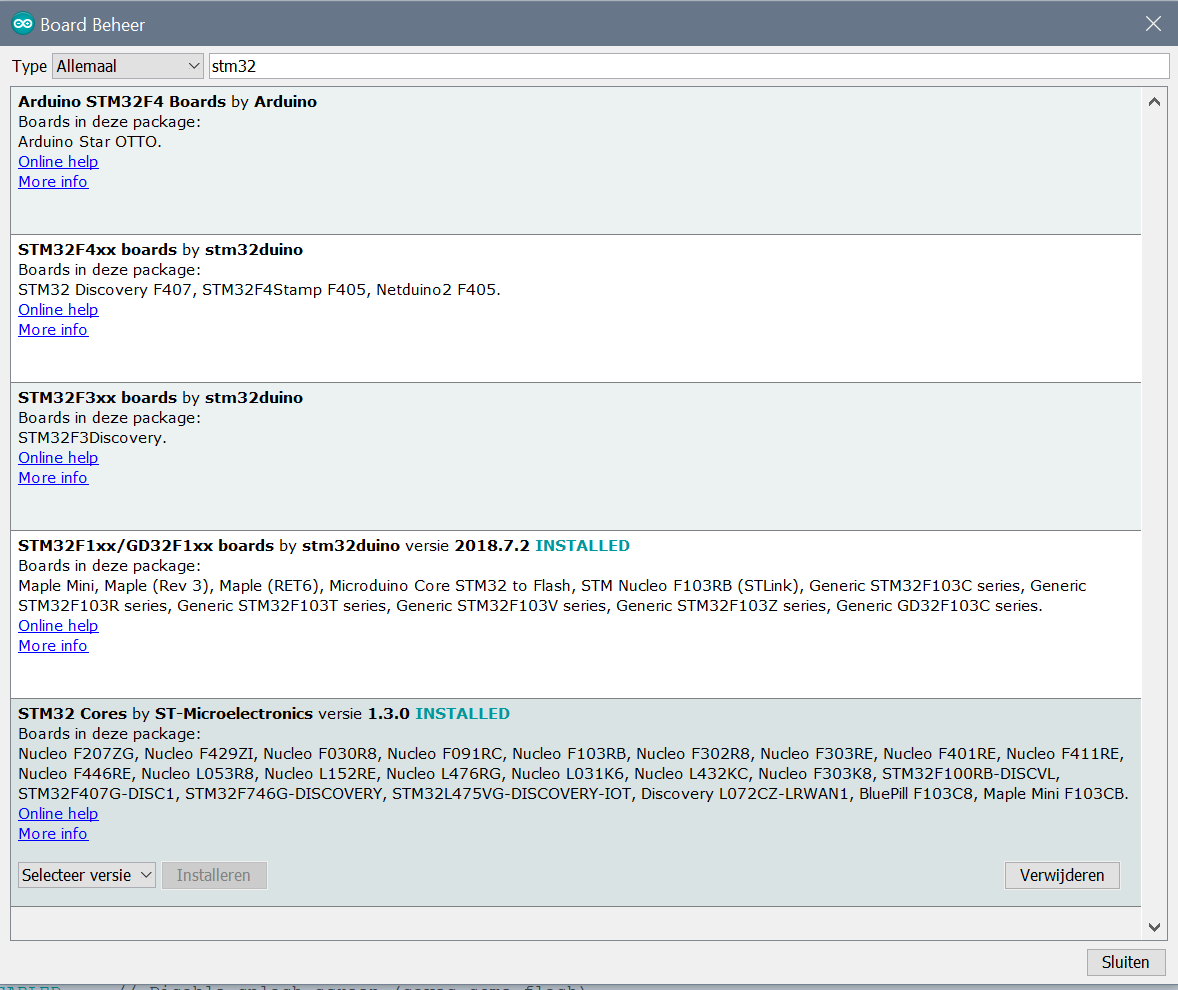Open Online help for STM32F1xx/GD32F1xx boards
Image resolution: width=1178 pixels, height=990 pixels.
[58, 626]
